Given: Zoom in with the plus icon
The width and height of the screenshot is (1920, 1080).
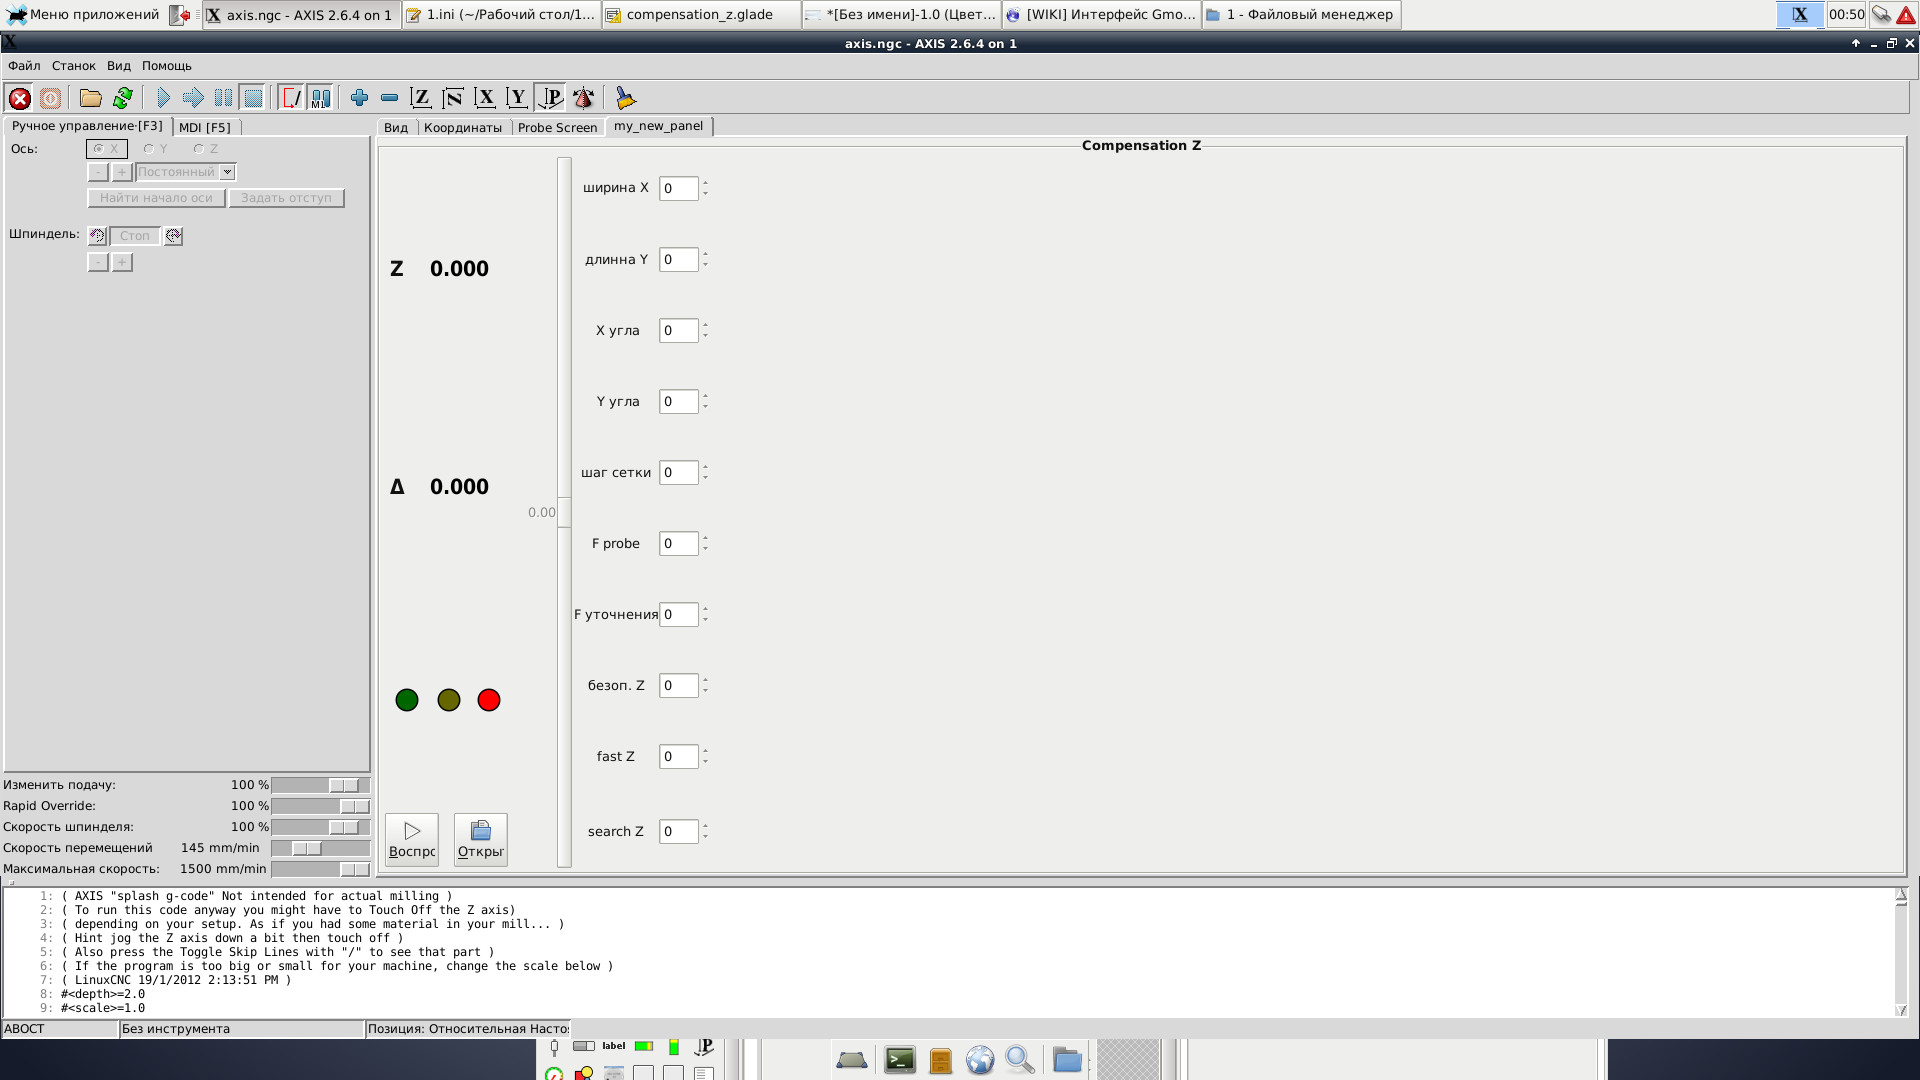Looking at the screenshot, I should (359, 98).
